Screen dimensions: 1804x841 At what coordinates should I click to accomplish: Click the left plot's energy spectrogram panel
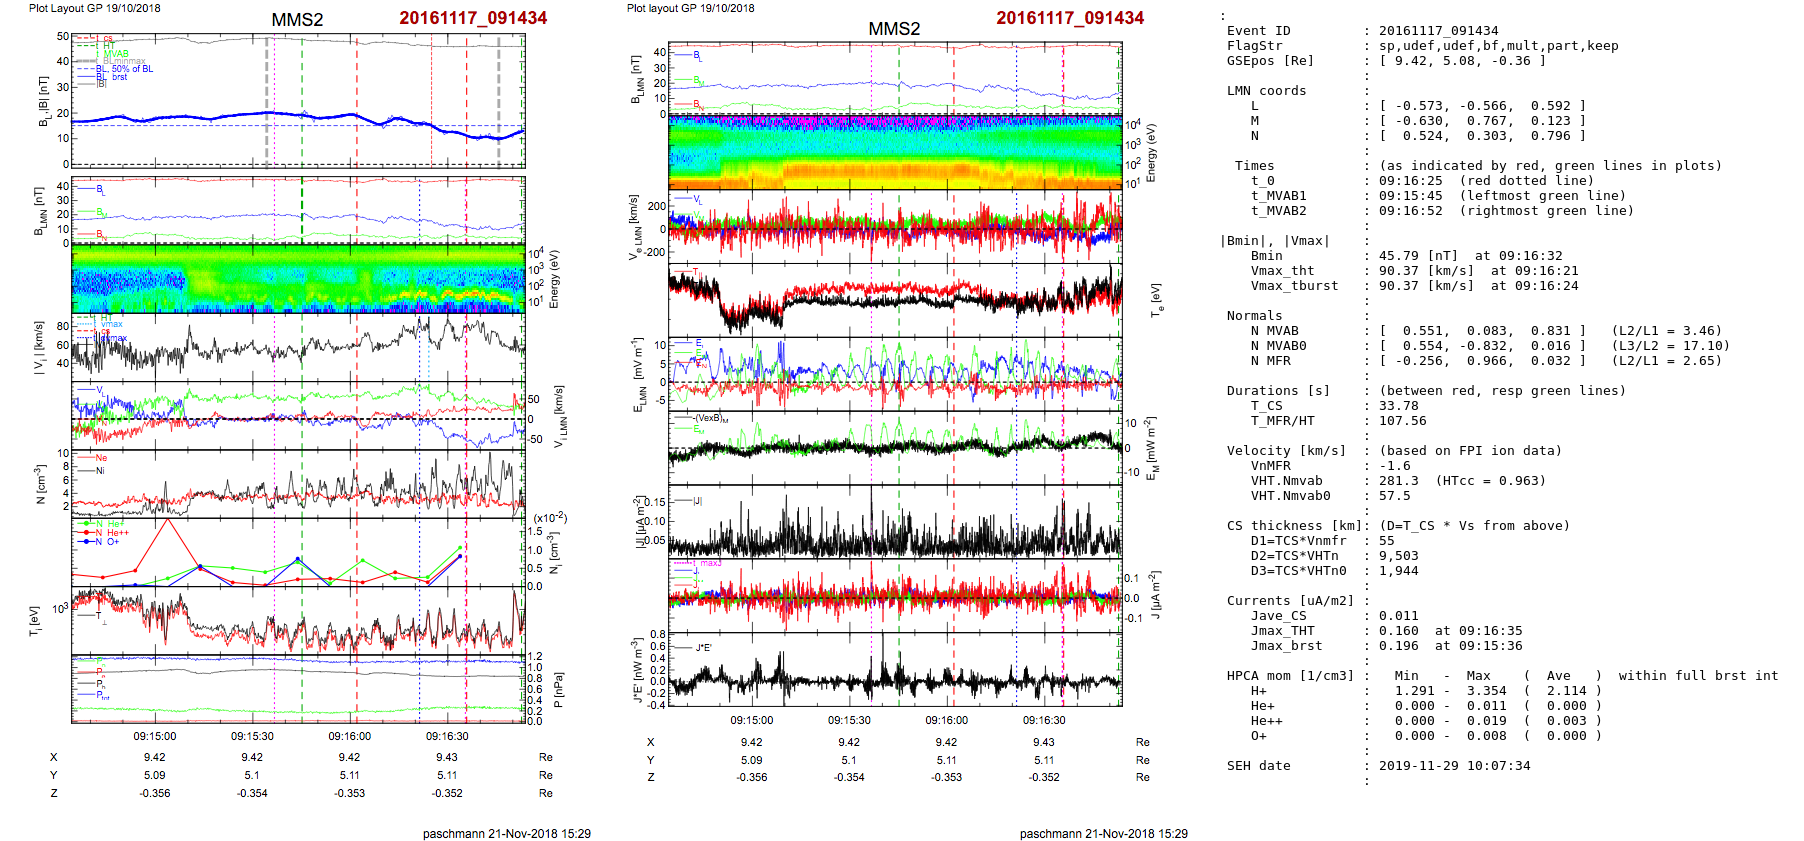[298, 279]
